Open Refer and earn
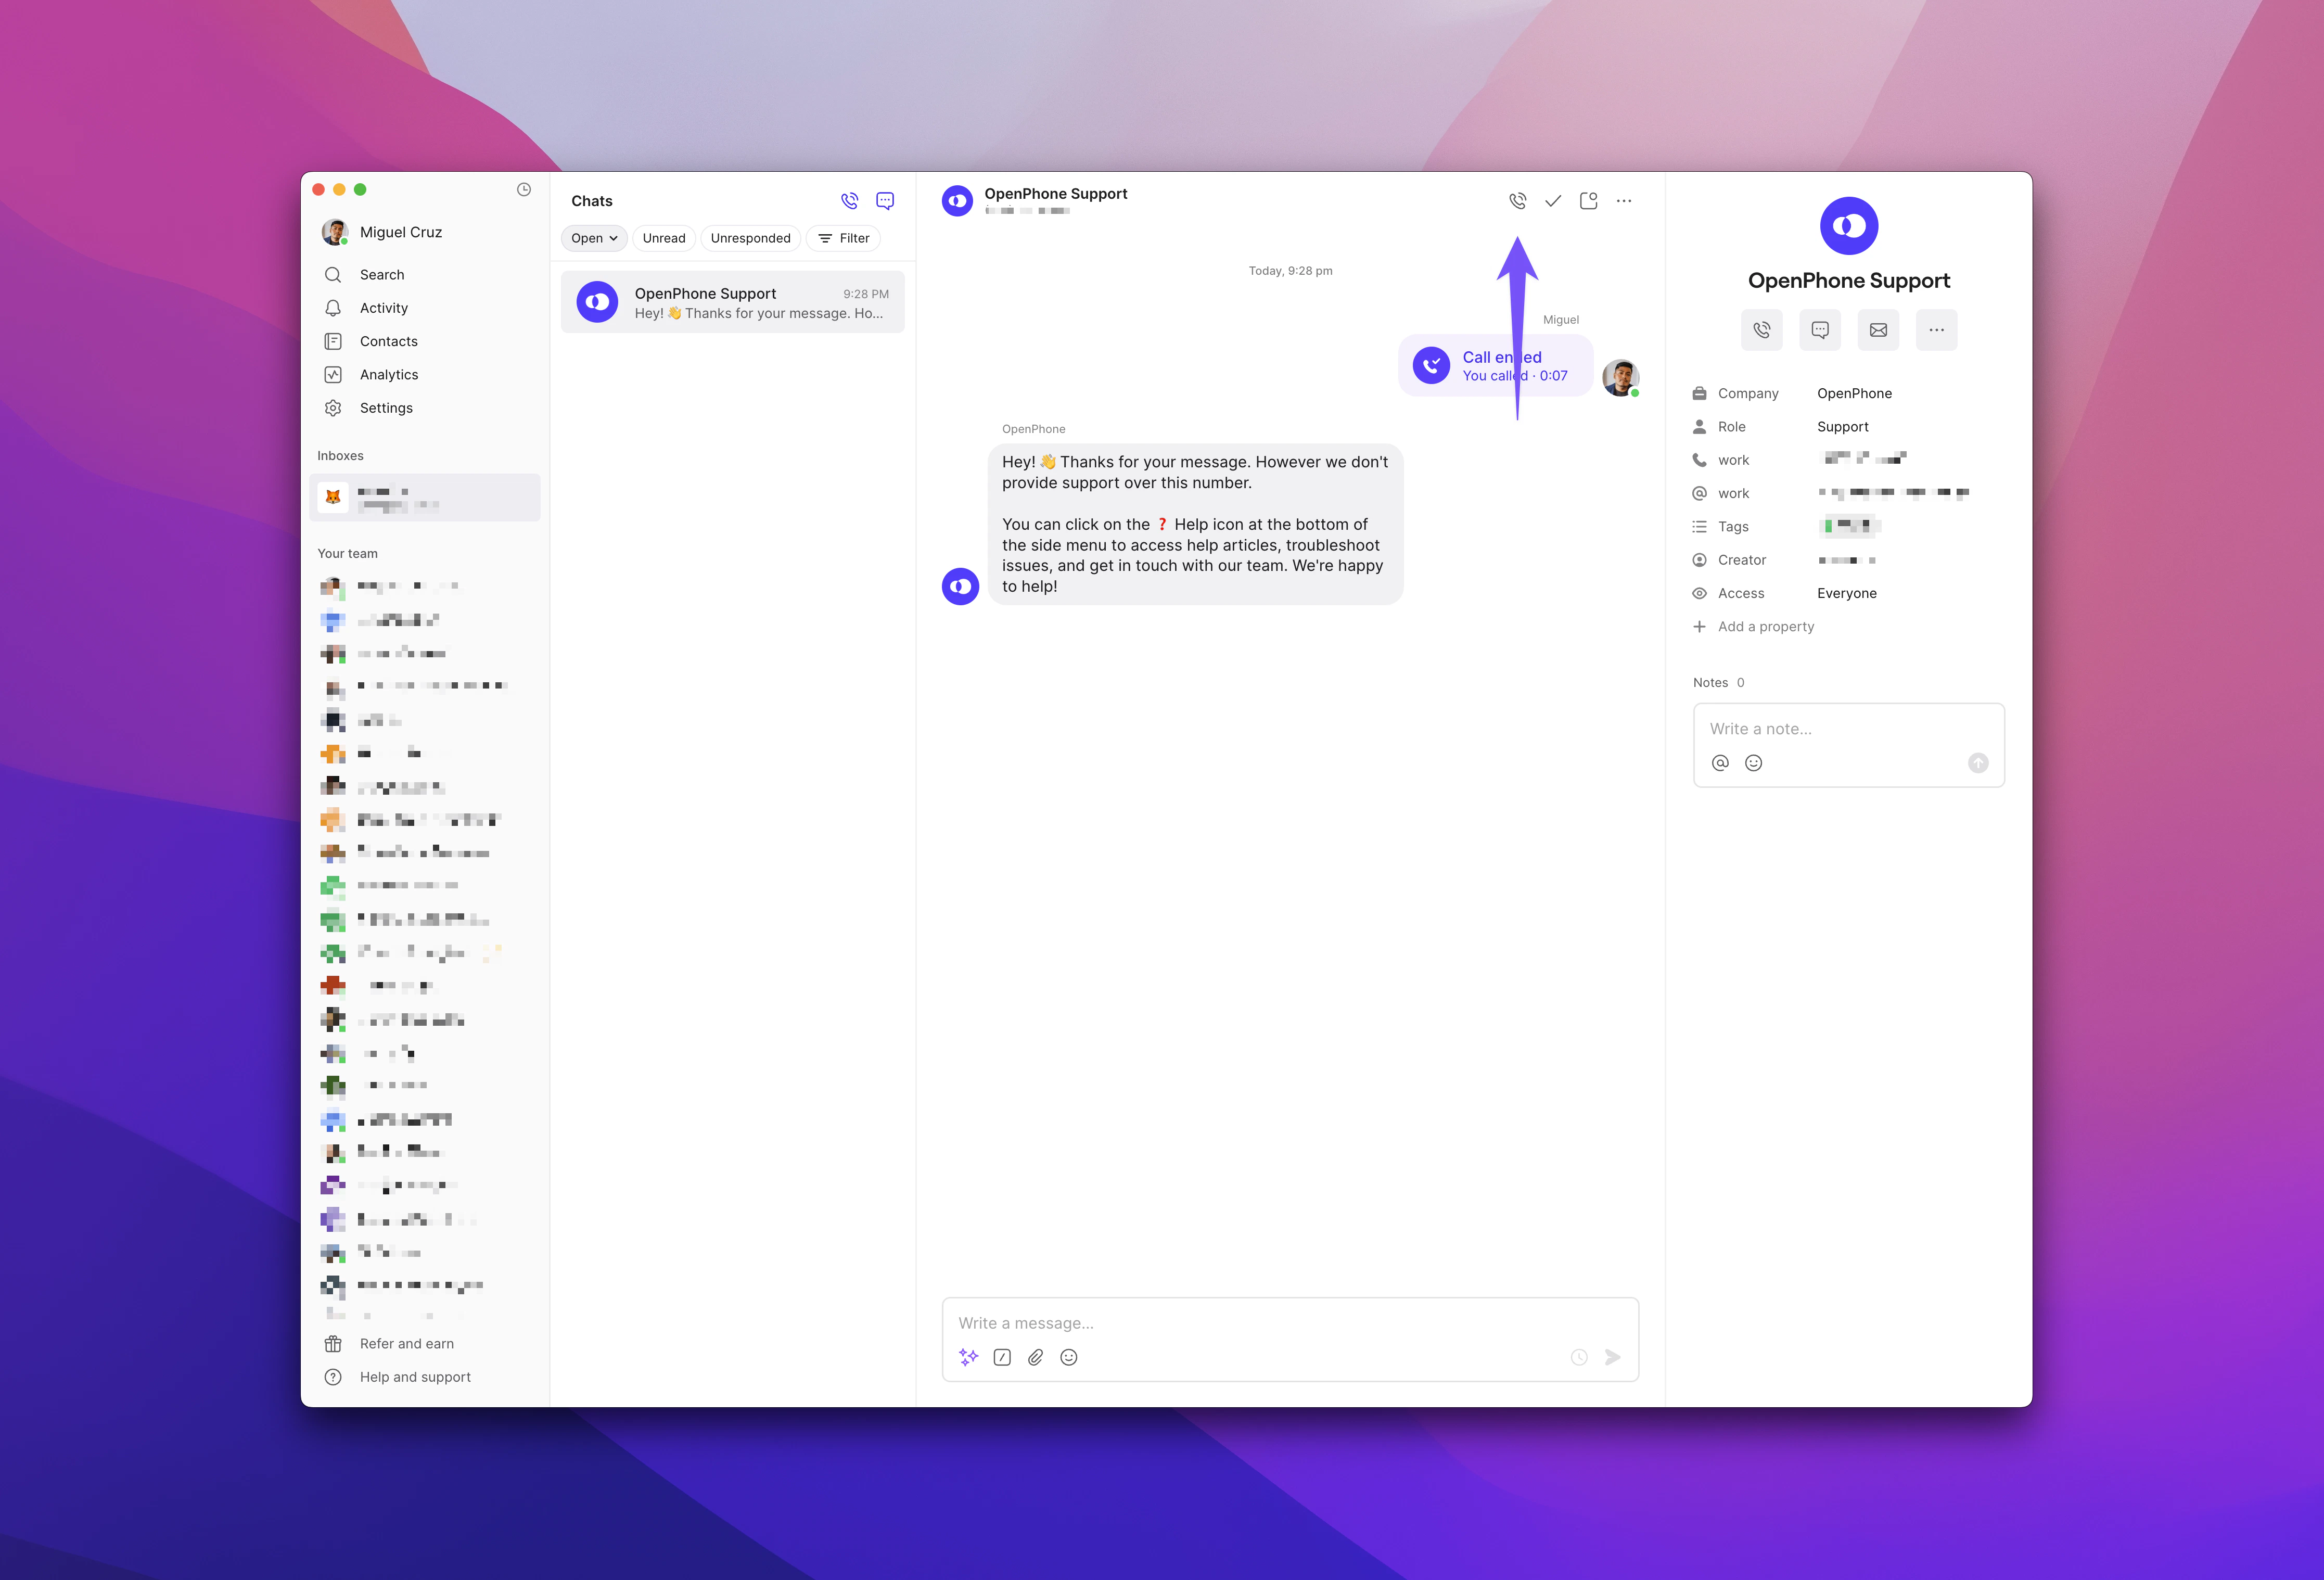 coord(406,1343)
